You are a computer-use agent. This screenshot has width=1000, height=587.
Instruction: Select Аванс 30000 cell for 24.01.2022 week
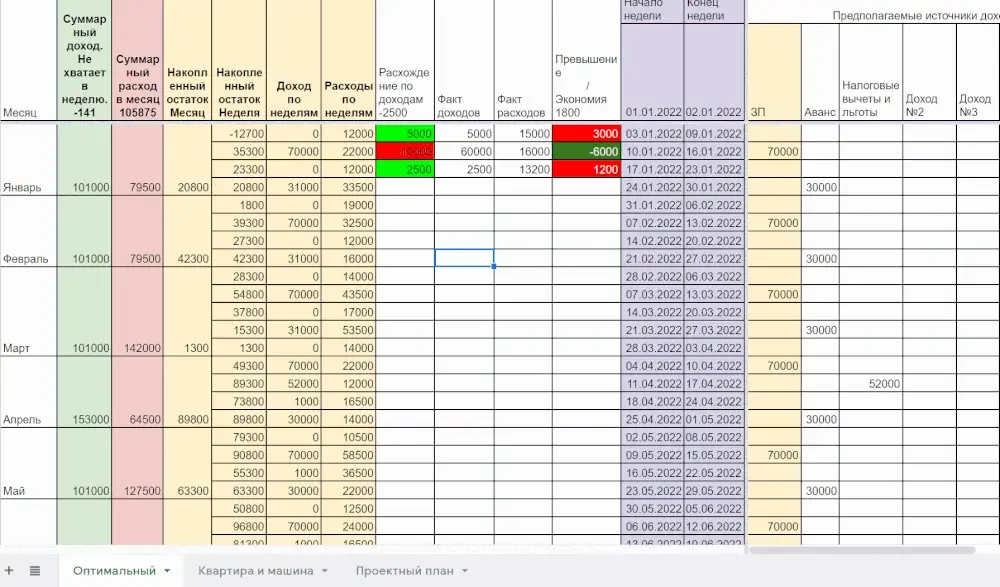820,187
